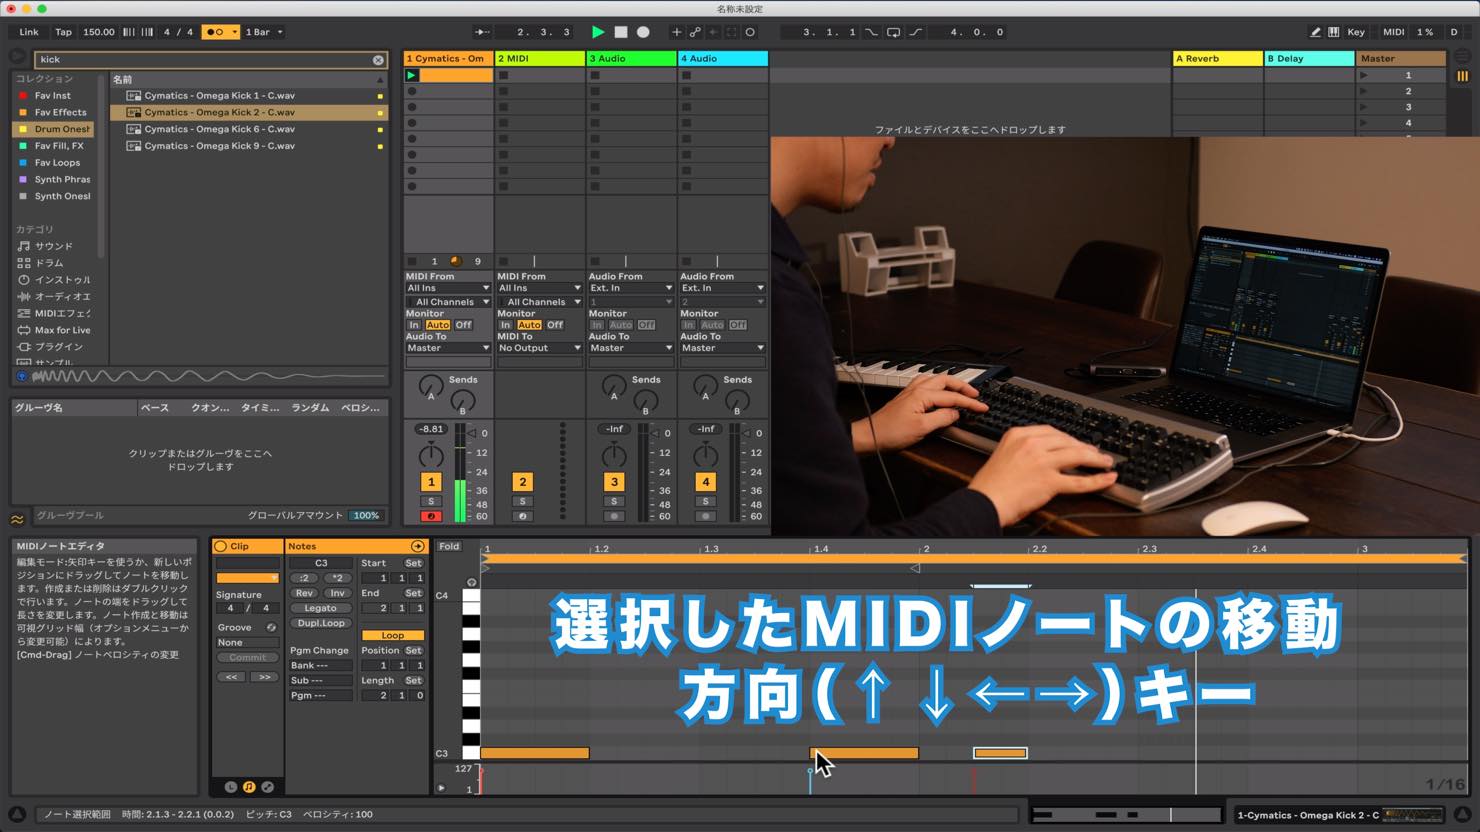Toggle the computer MIDI keyboard icon
The width and height of the screenshot is (1480, 832).
(1333, 32)
